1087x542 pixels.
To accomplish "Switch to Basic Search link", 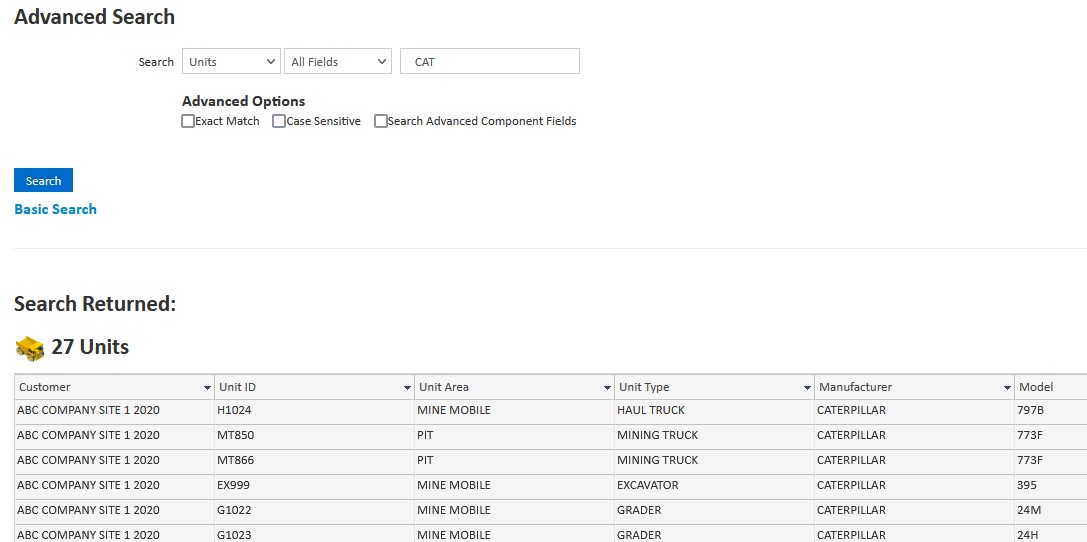I will (x=55, y=209).
